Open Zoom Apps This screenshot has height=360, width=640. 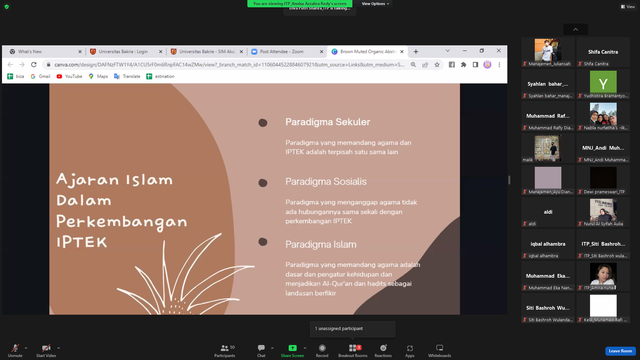tap(409, 350)
